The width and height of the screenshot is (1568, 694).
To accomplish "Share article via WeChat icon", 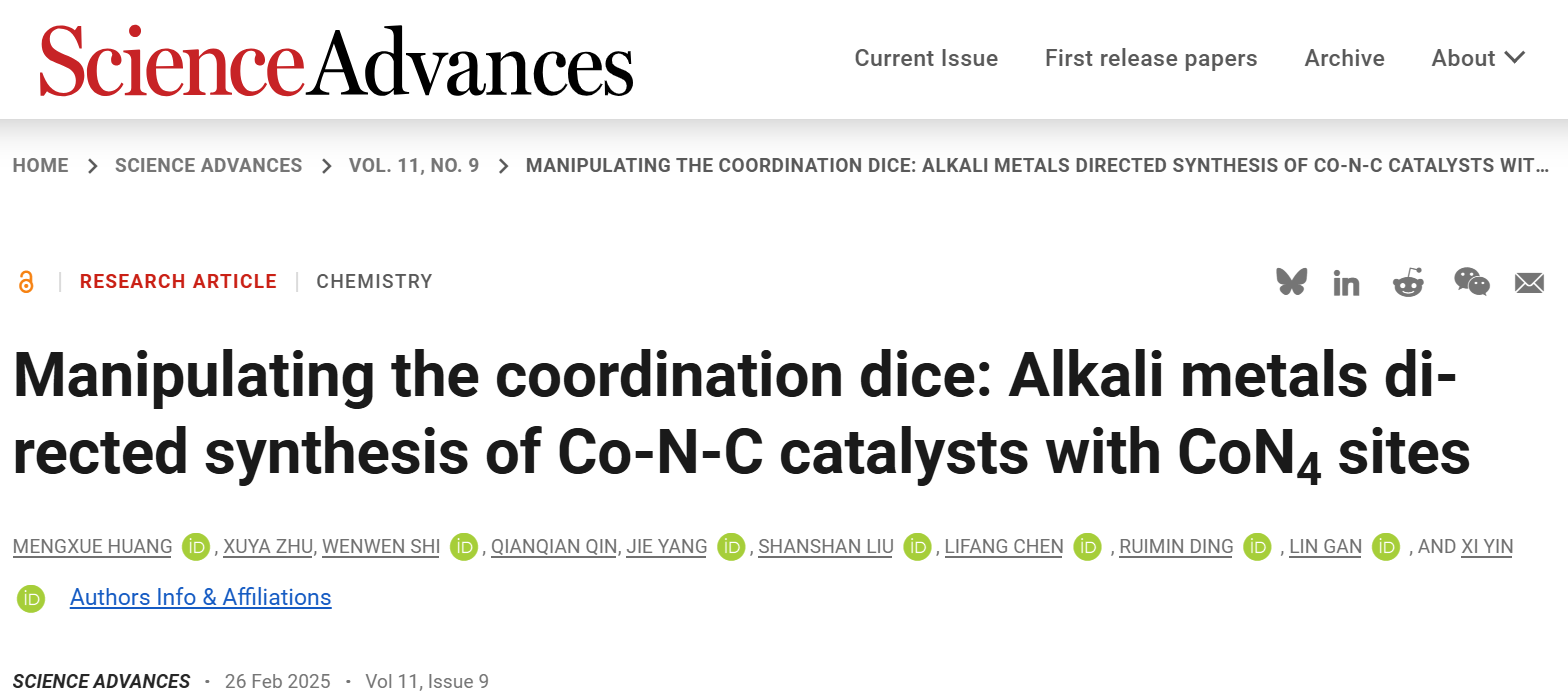I will [x=1471, y=282].
